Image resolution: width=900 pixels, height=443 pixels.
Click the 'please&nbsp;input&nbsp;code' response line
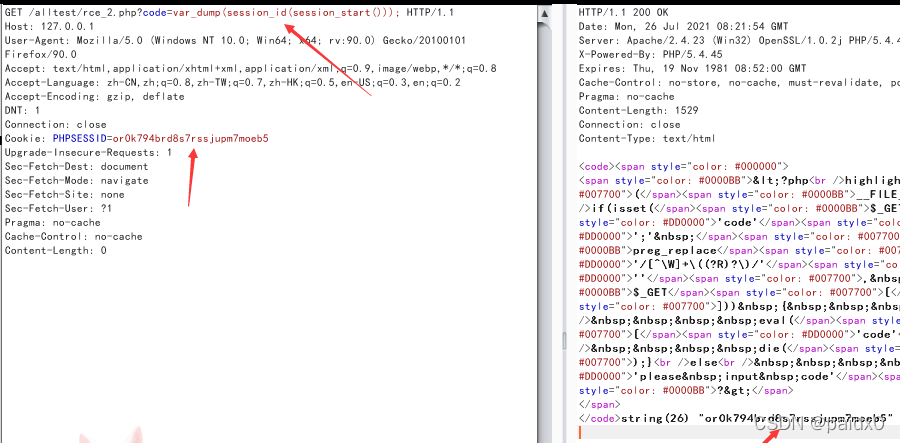[x=738, y=376]
